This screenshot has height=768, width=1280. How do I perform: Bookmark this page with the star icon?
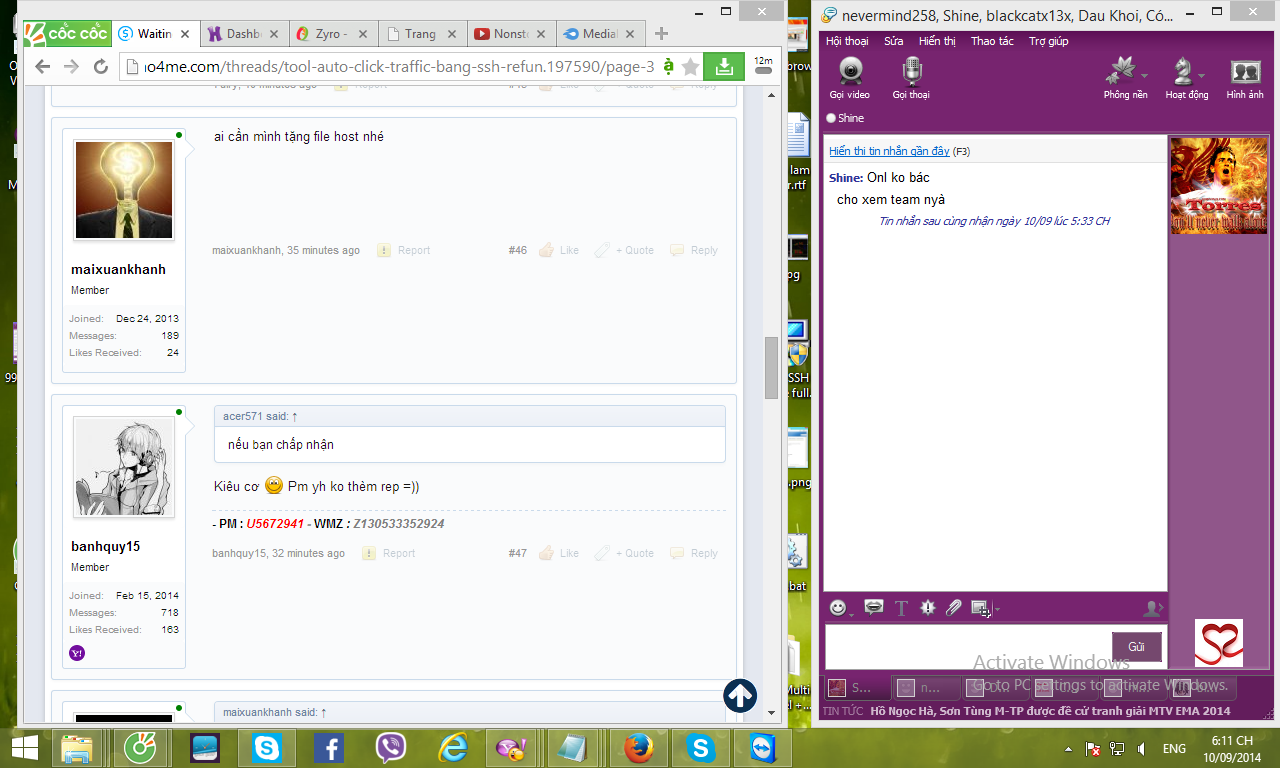(x=690, y=67)
